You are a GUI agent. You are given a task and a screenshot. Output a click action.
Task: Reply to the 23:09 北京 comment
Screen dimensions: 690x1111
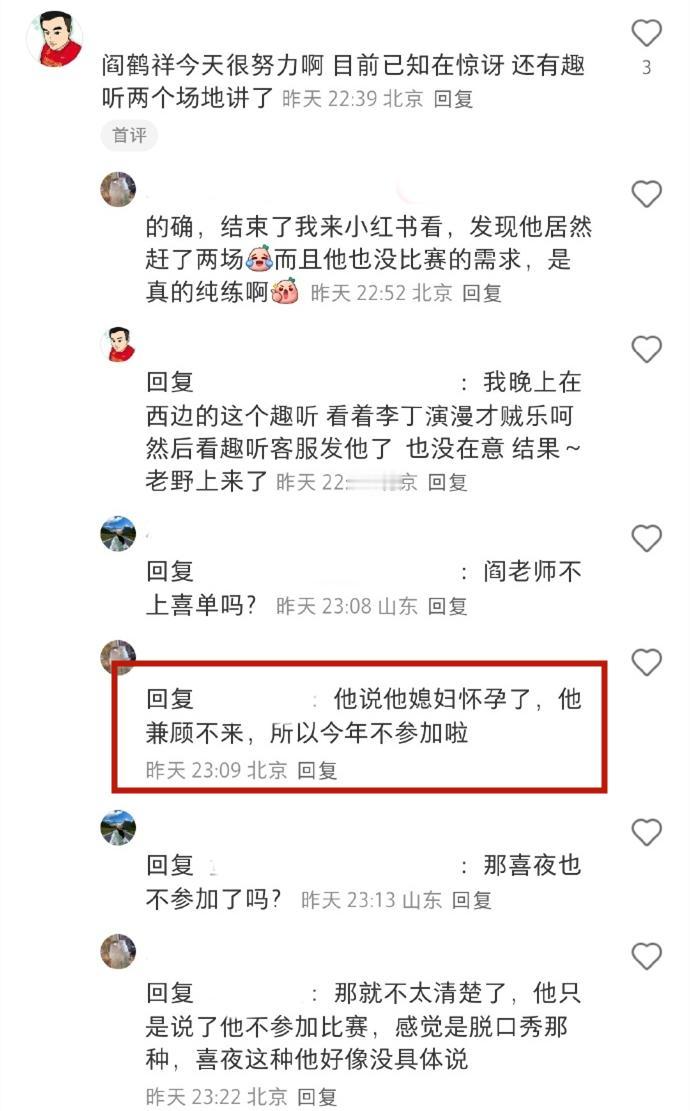click(x=317, y=770)
